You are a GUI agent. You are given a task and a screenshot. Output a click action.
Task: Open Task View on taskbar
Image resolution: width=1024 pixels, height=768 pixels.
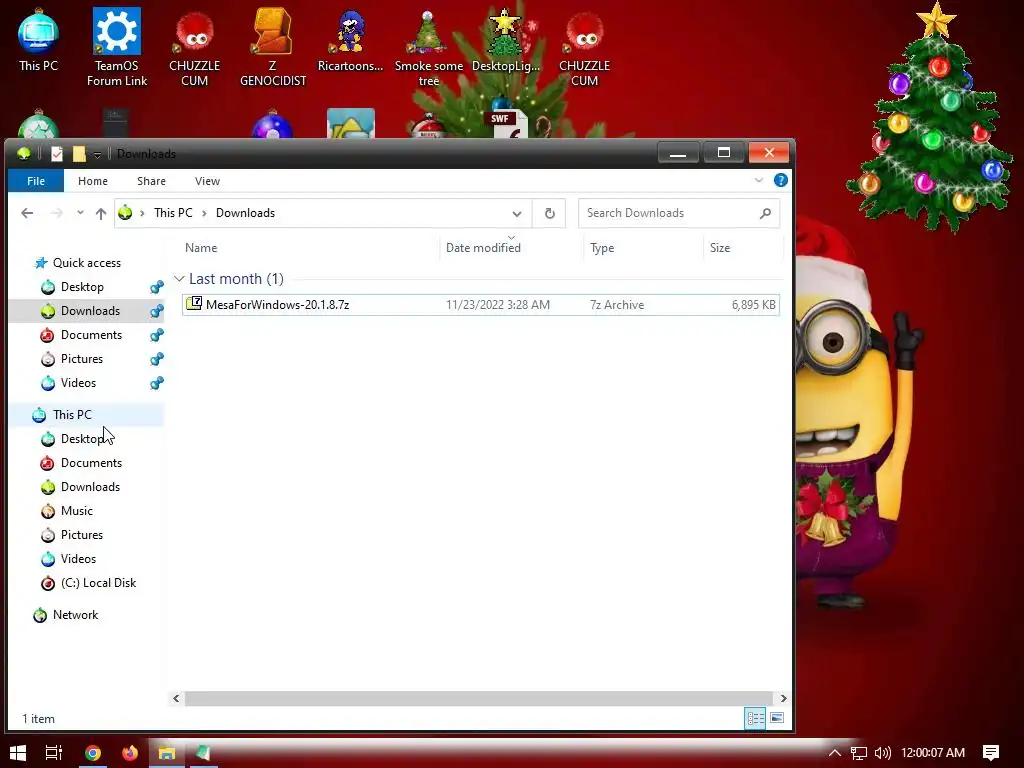[x=54, y=752]
